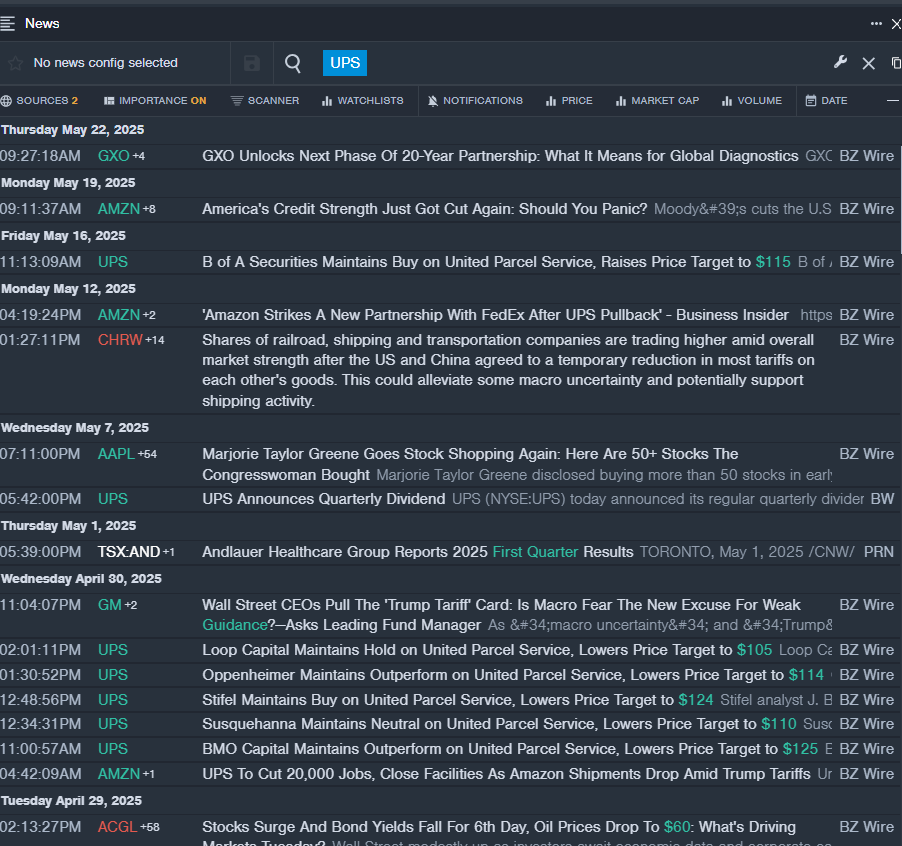Click the duplicate window icon
902x846 pixels.
point(896,63)
